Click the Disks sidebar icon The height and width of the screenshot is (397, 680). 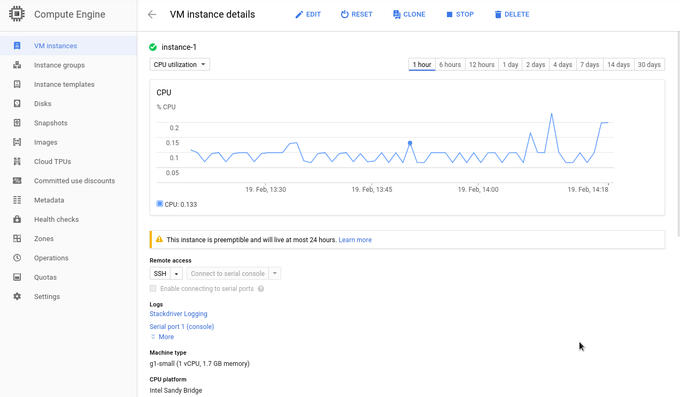pos(17,103)
